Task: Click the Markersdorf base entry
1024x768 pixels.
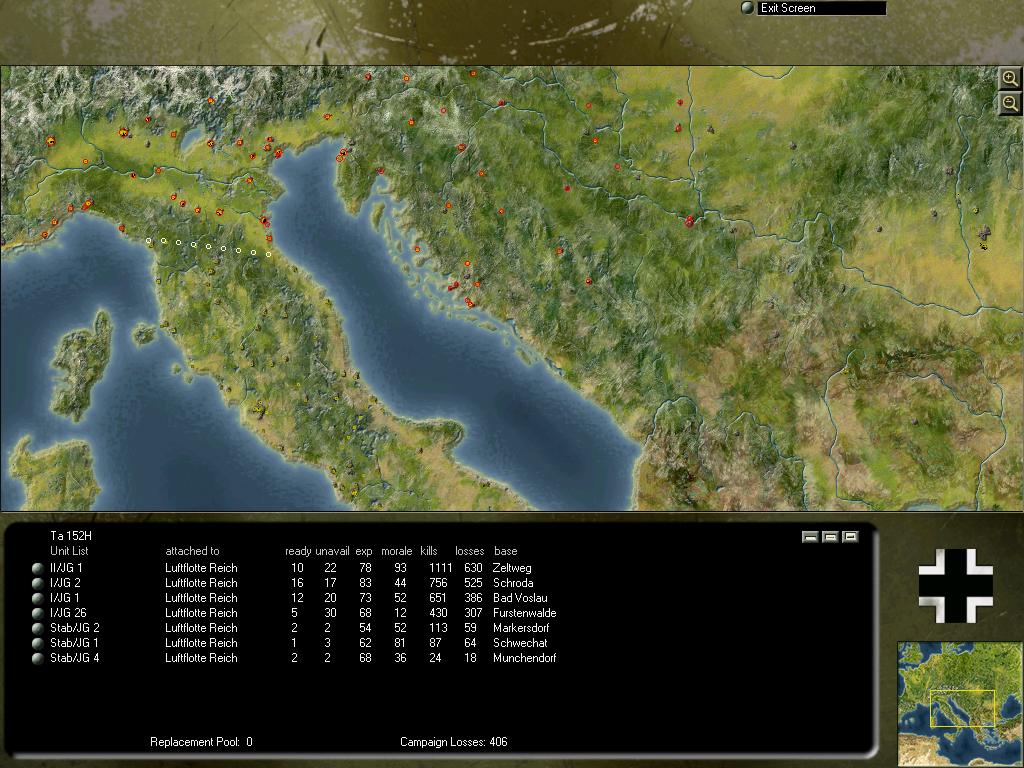Action: click(520, 628)
